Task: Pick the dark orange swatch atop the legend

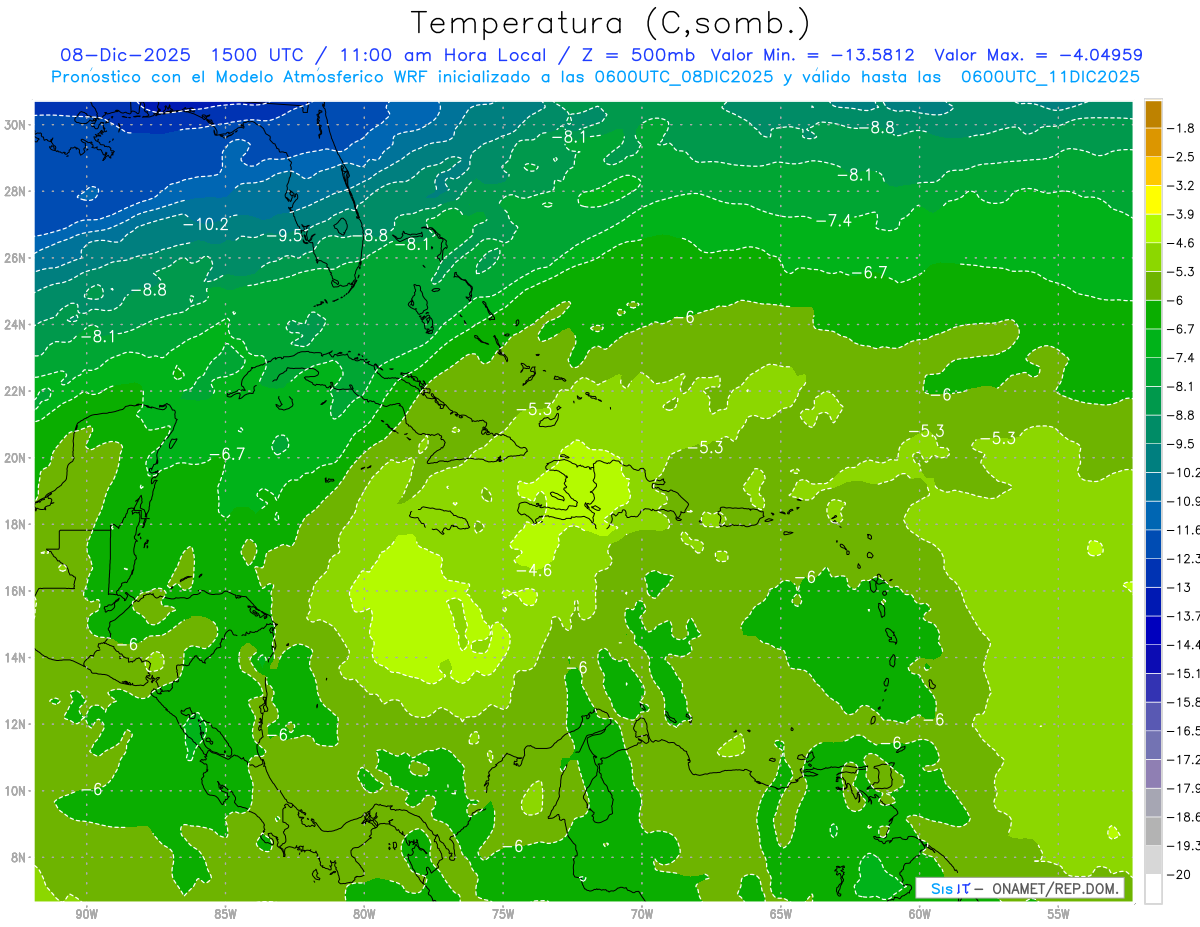Action: tap(1153, 114)
